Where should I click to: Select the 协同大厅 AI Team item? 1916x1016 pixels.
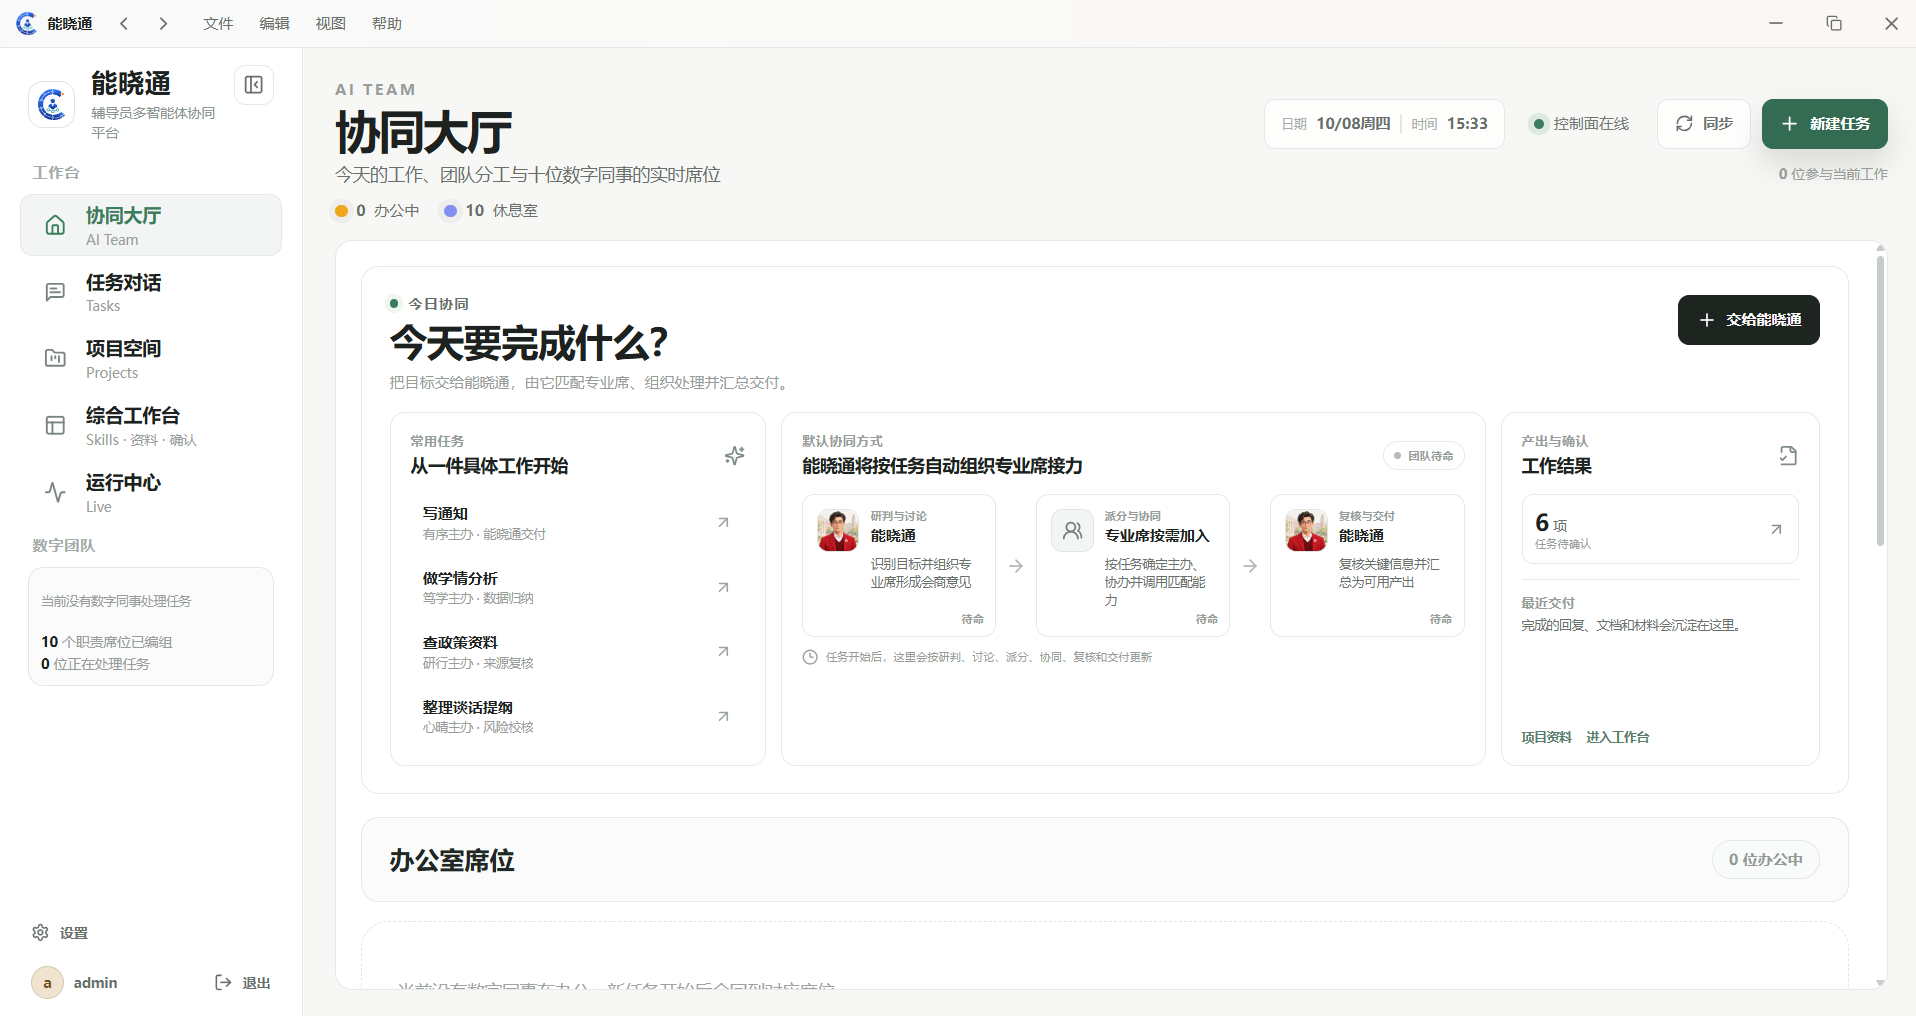(151, 225)
